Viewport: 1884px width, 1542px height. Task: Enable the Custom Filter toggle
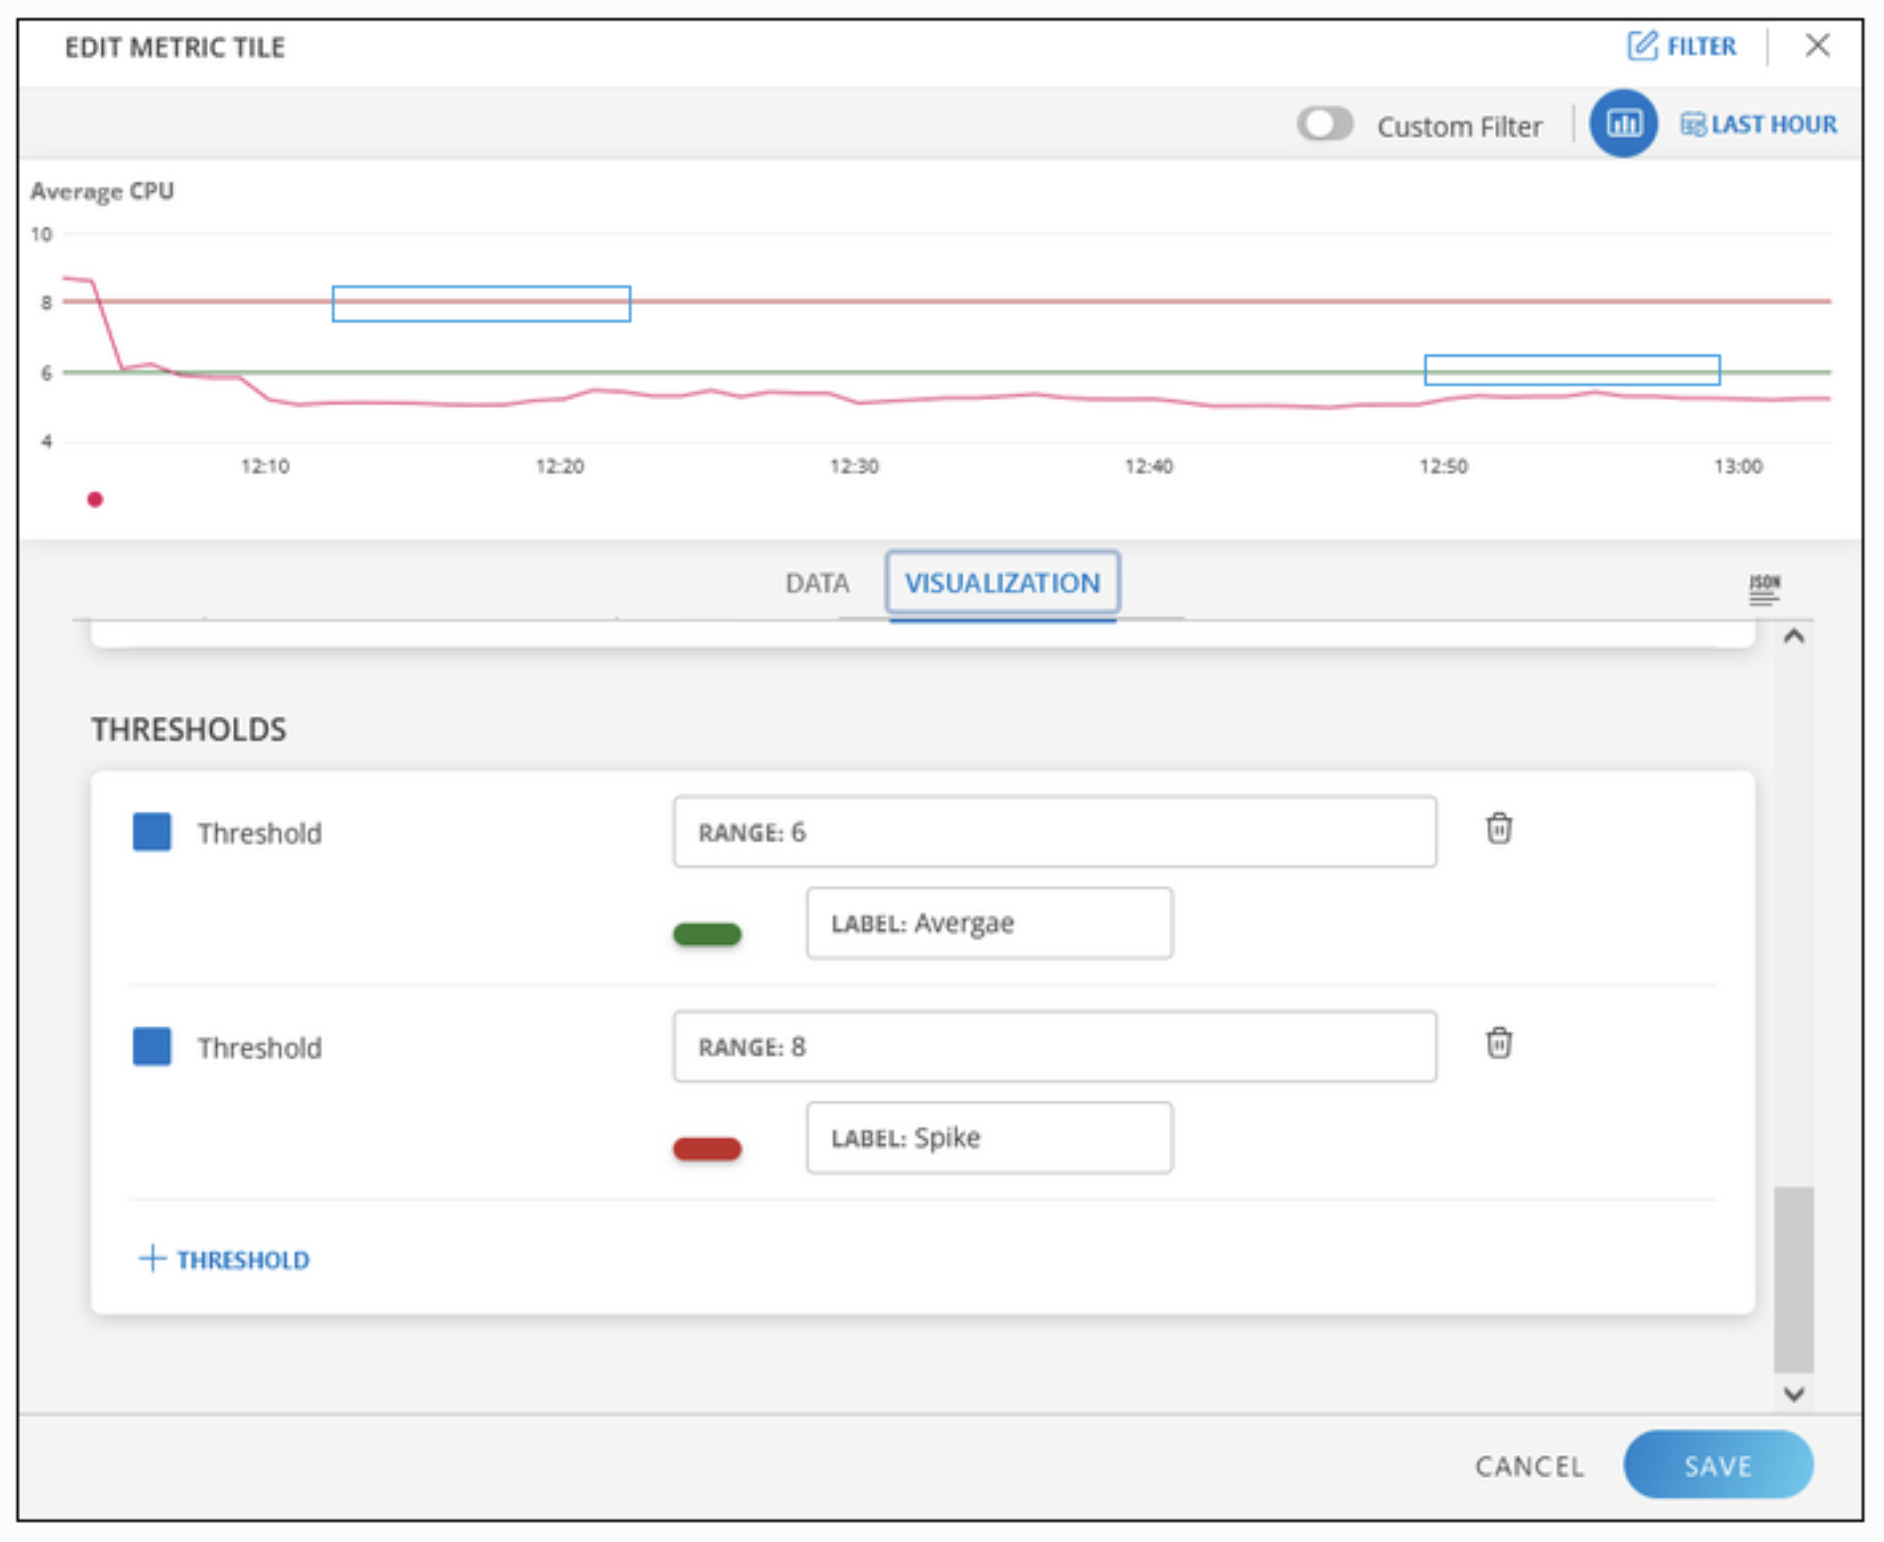[x=1325, y=125]
